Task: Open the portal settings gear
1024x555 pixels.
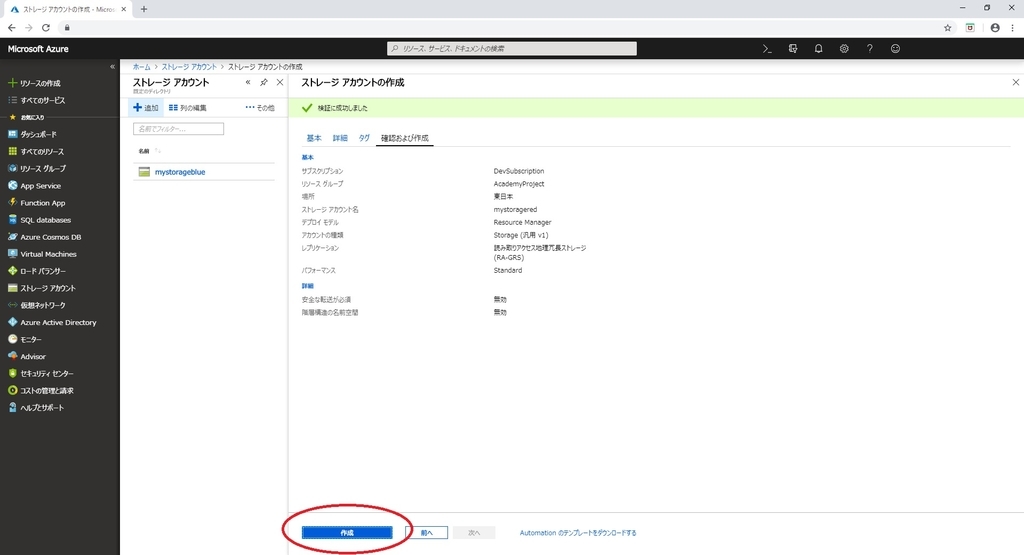Action: click(844, 49)
